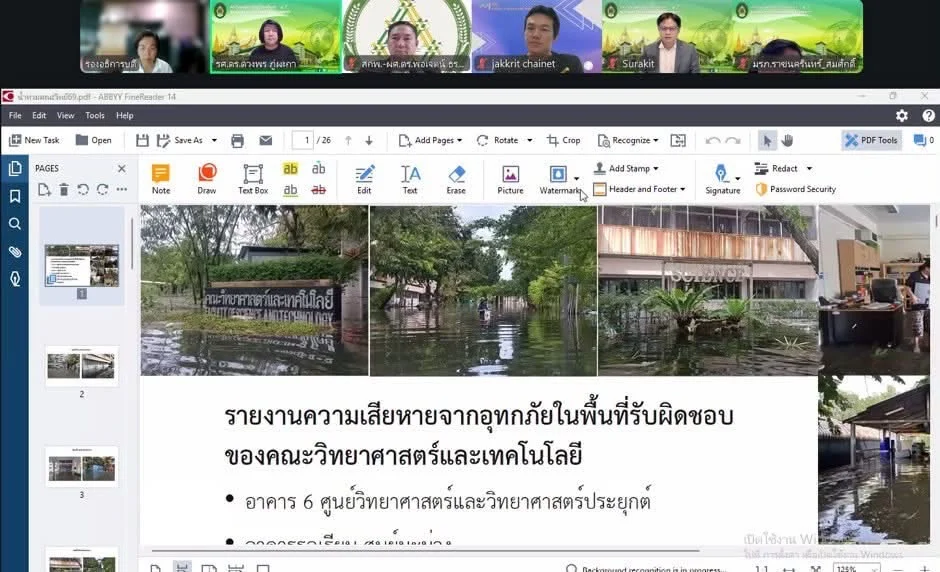Open the Bookmarks pane in the sidebar
The height and width of the screenshot is (572, 940).
click(15, 196)
